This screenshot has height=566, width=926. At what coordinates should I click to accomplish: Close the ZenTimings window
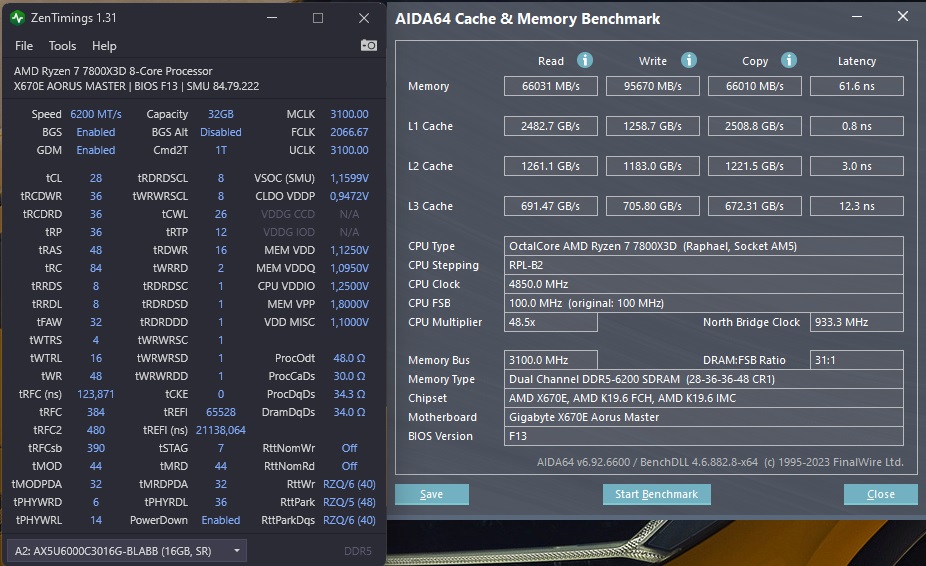click(x=364, y=18)
